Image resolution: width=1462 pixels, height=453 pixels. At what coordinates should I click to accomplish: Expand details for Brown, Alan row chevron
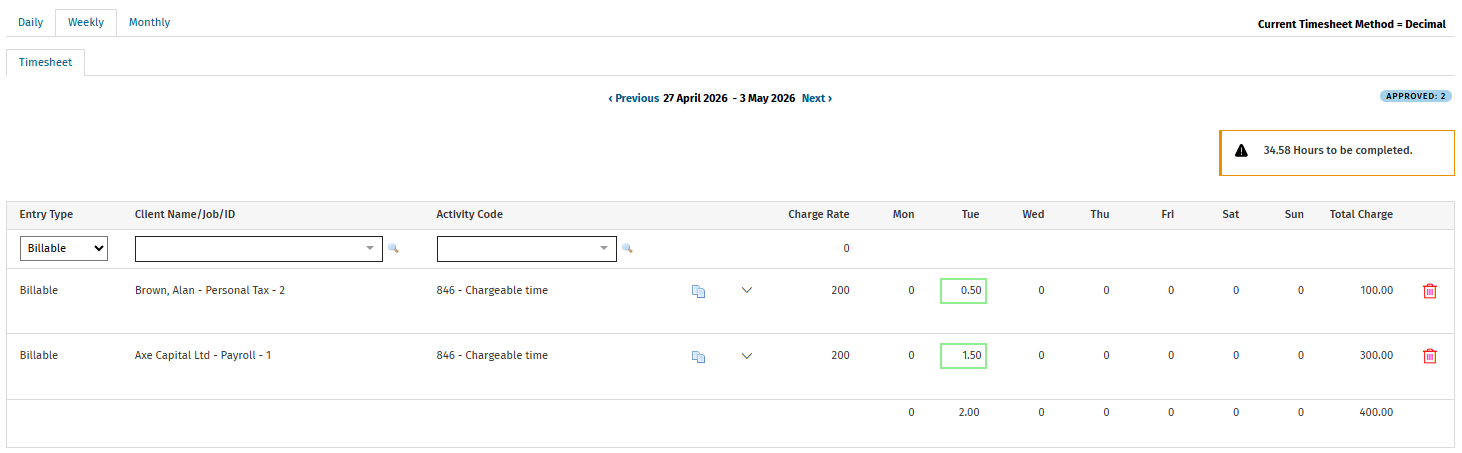746,291
